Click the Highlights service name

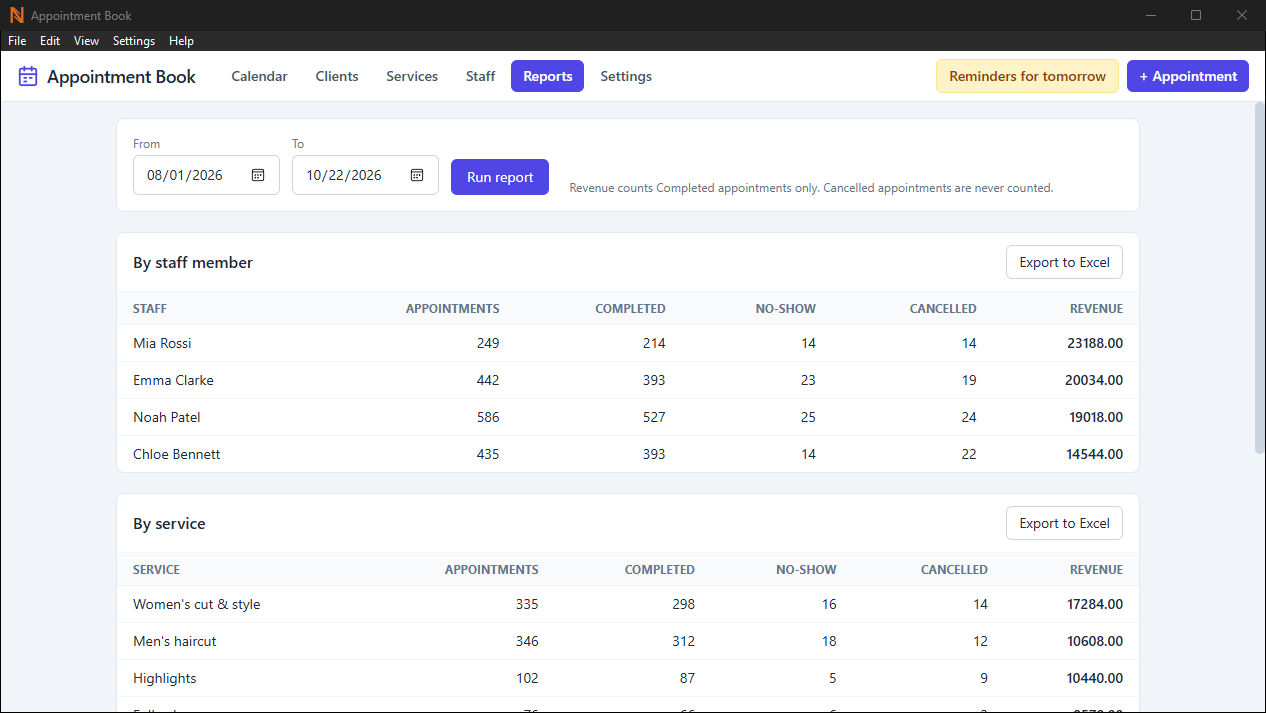pos(165,678)
